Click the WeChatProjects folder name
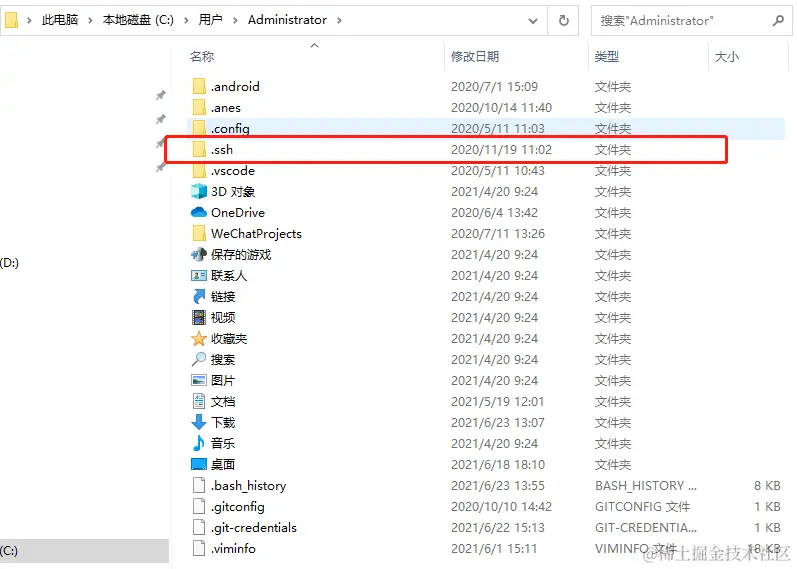This screenshot has width=797, height=569. click(x=256, y=233)
